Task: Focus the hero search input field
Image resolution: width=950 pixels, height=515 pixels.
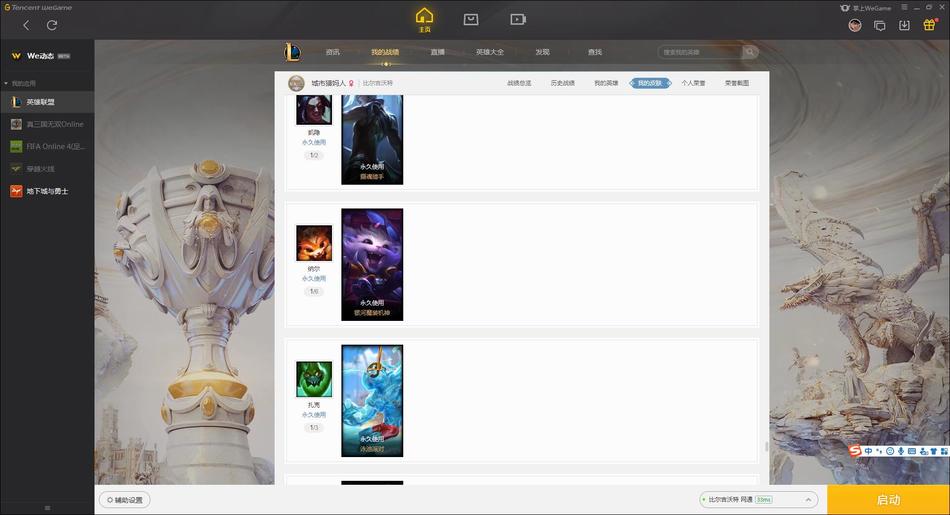Action: 700,52
